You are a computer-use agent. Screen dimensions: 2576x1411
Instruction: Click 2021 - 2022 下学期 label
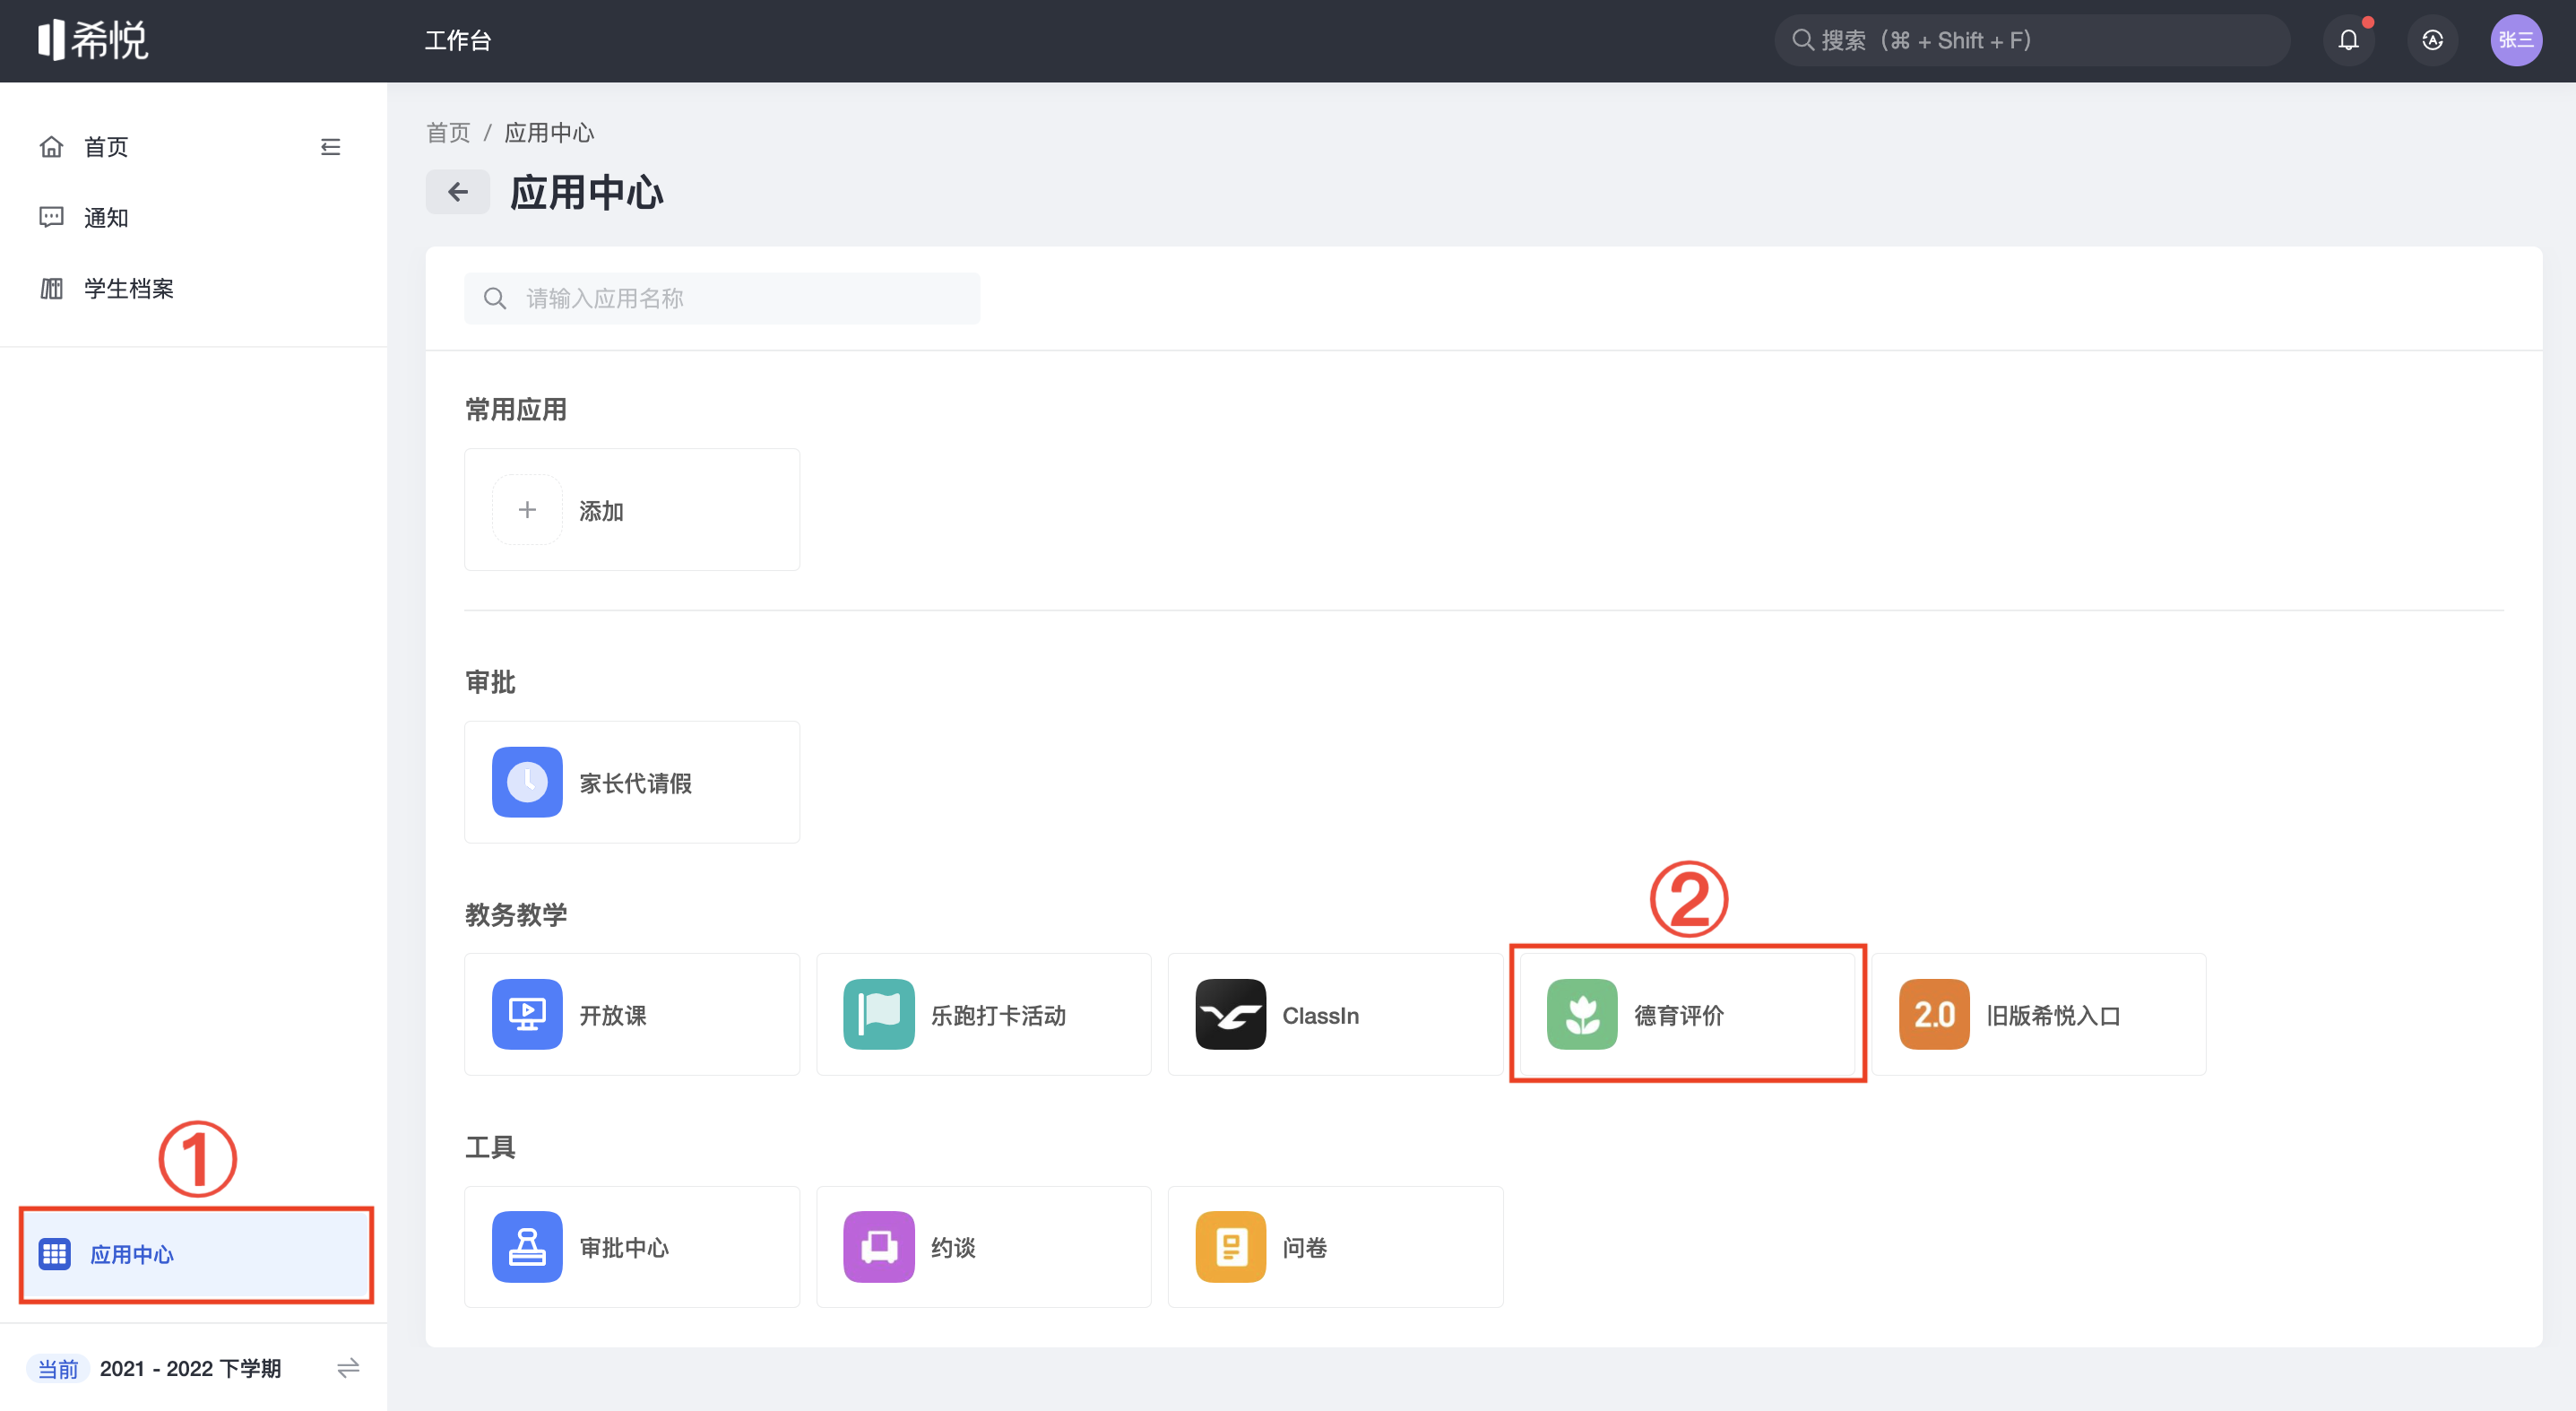coord(190,1368)
